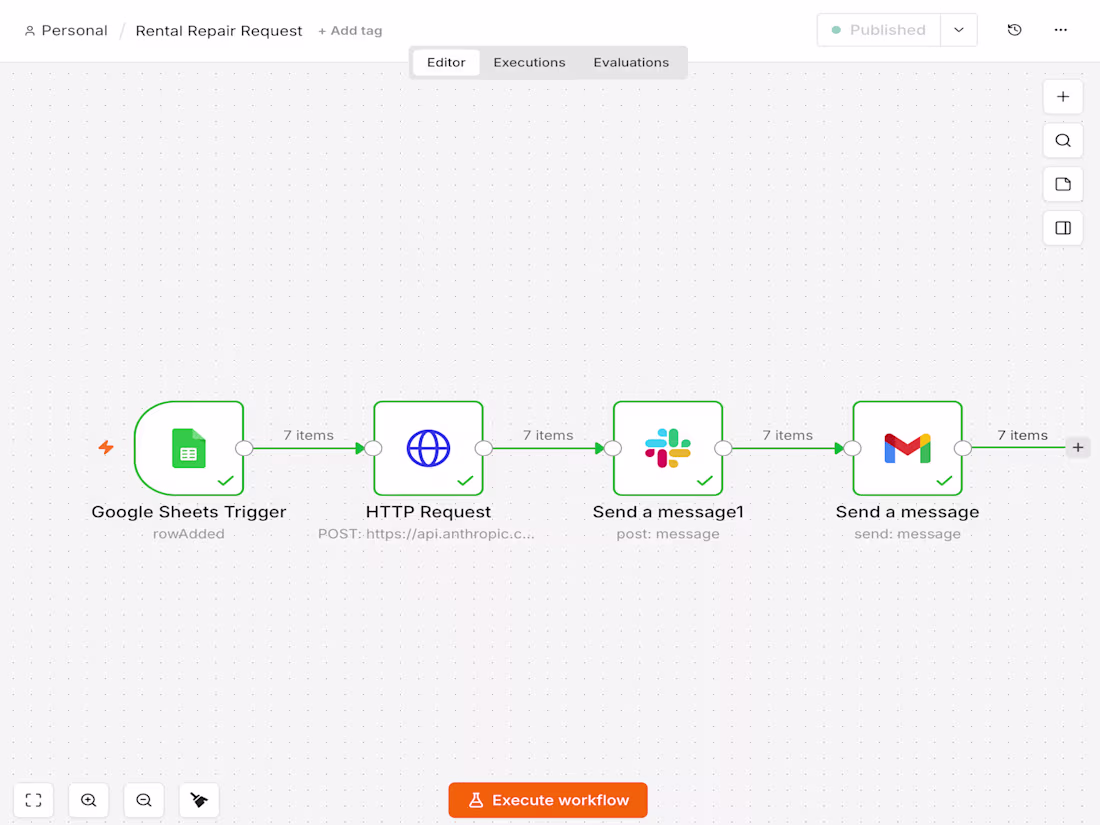The image size is (1100, 825).
Task: Open workflow version history clock icon
Action: (1014, 30)
